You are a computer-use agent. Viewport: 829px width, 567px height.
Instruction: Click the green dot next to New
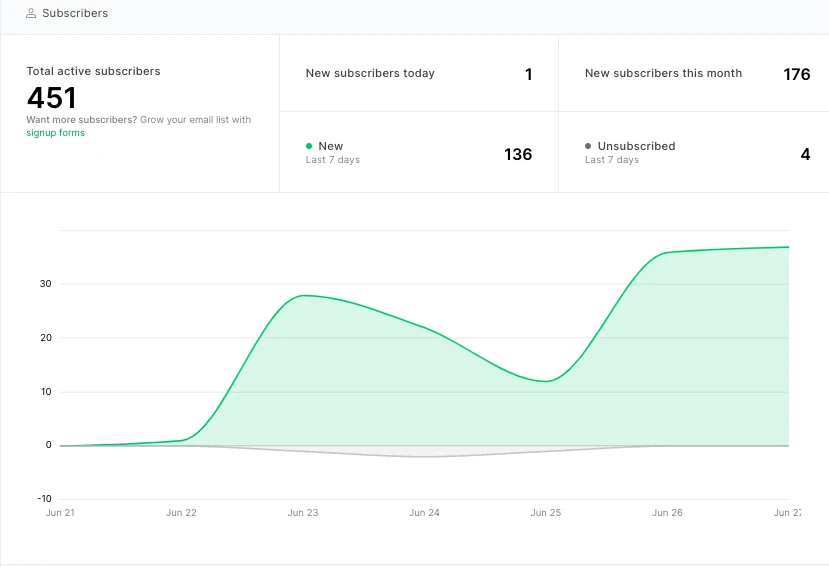pyautogui.click(x=309, y=146)
